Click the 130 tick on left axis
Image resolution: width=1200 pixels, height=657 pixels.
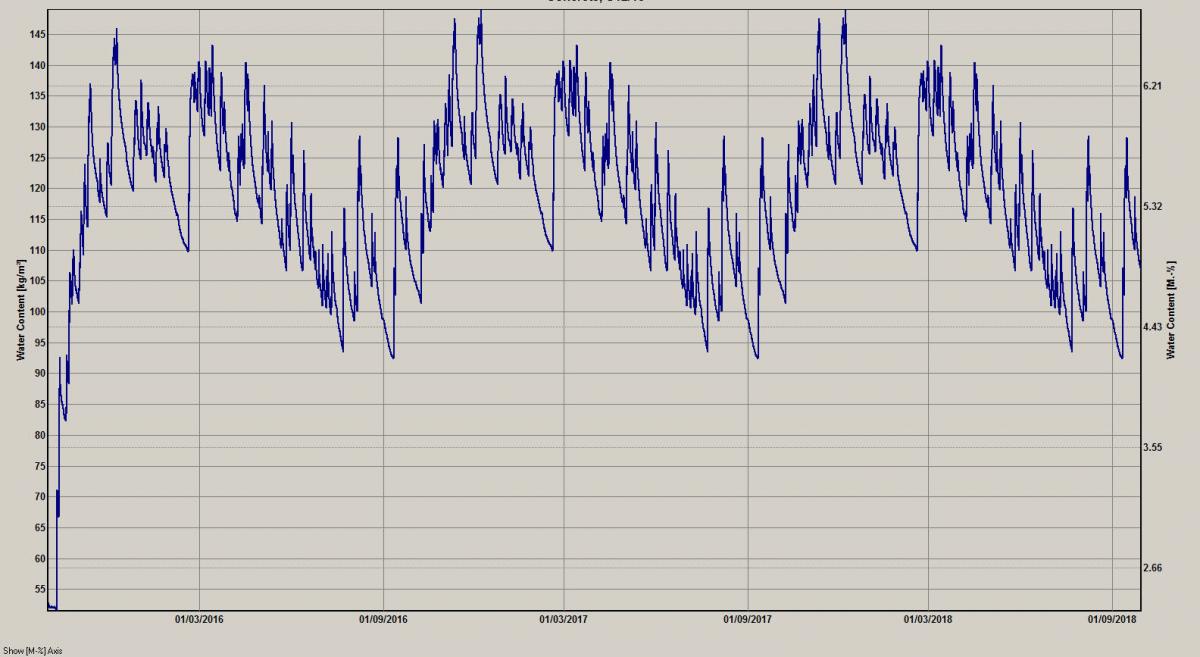pyautogui.click(x=39, y=127)
